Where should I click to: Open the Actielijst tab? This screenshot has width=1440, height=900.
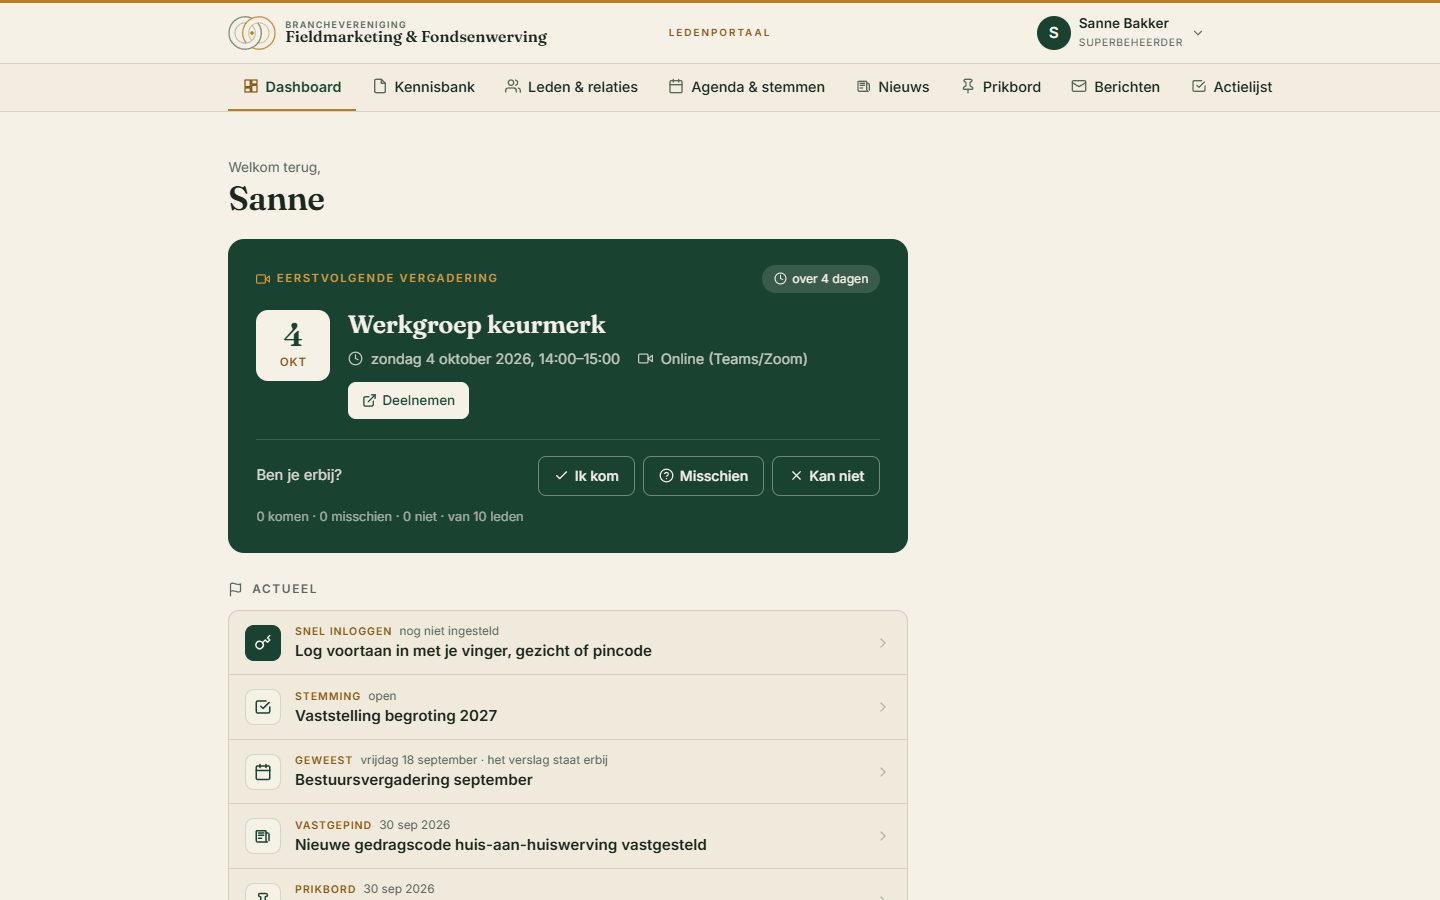(x=1232, y=87)
